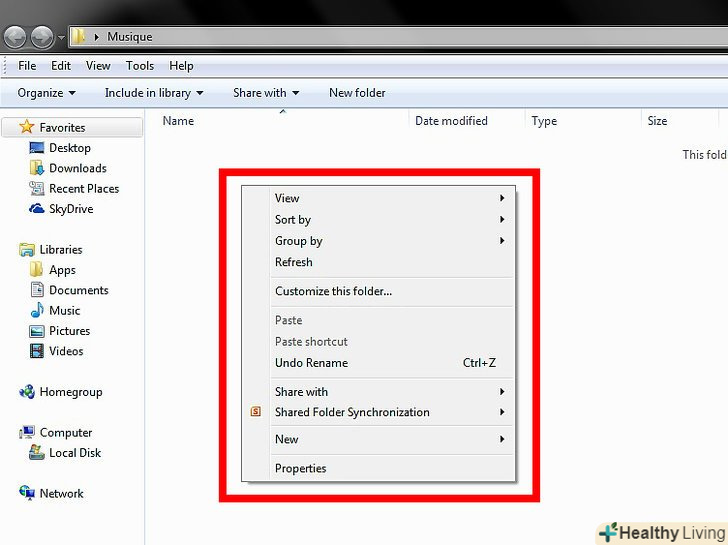The image size is (728, 545).
Task: Click the Apps library folder icon
Action: click(37, 270)
